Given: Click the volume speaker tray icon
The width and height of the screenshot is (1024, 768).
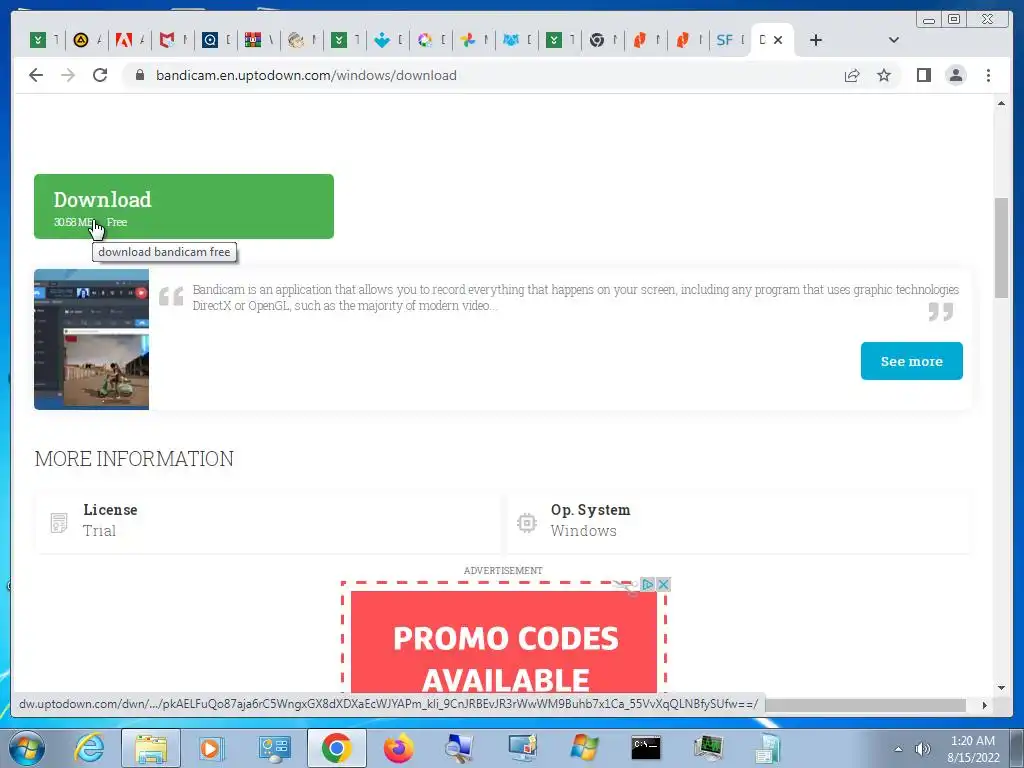Looking at the screenshot, I should (922, 749).
